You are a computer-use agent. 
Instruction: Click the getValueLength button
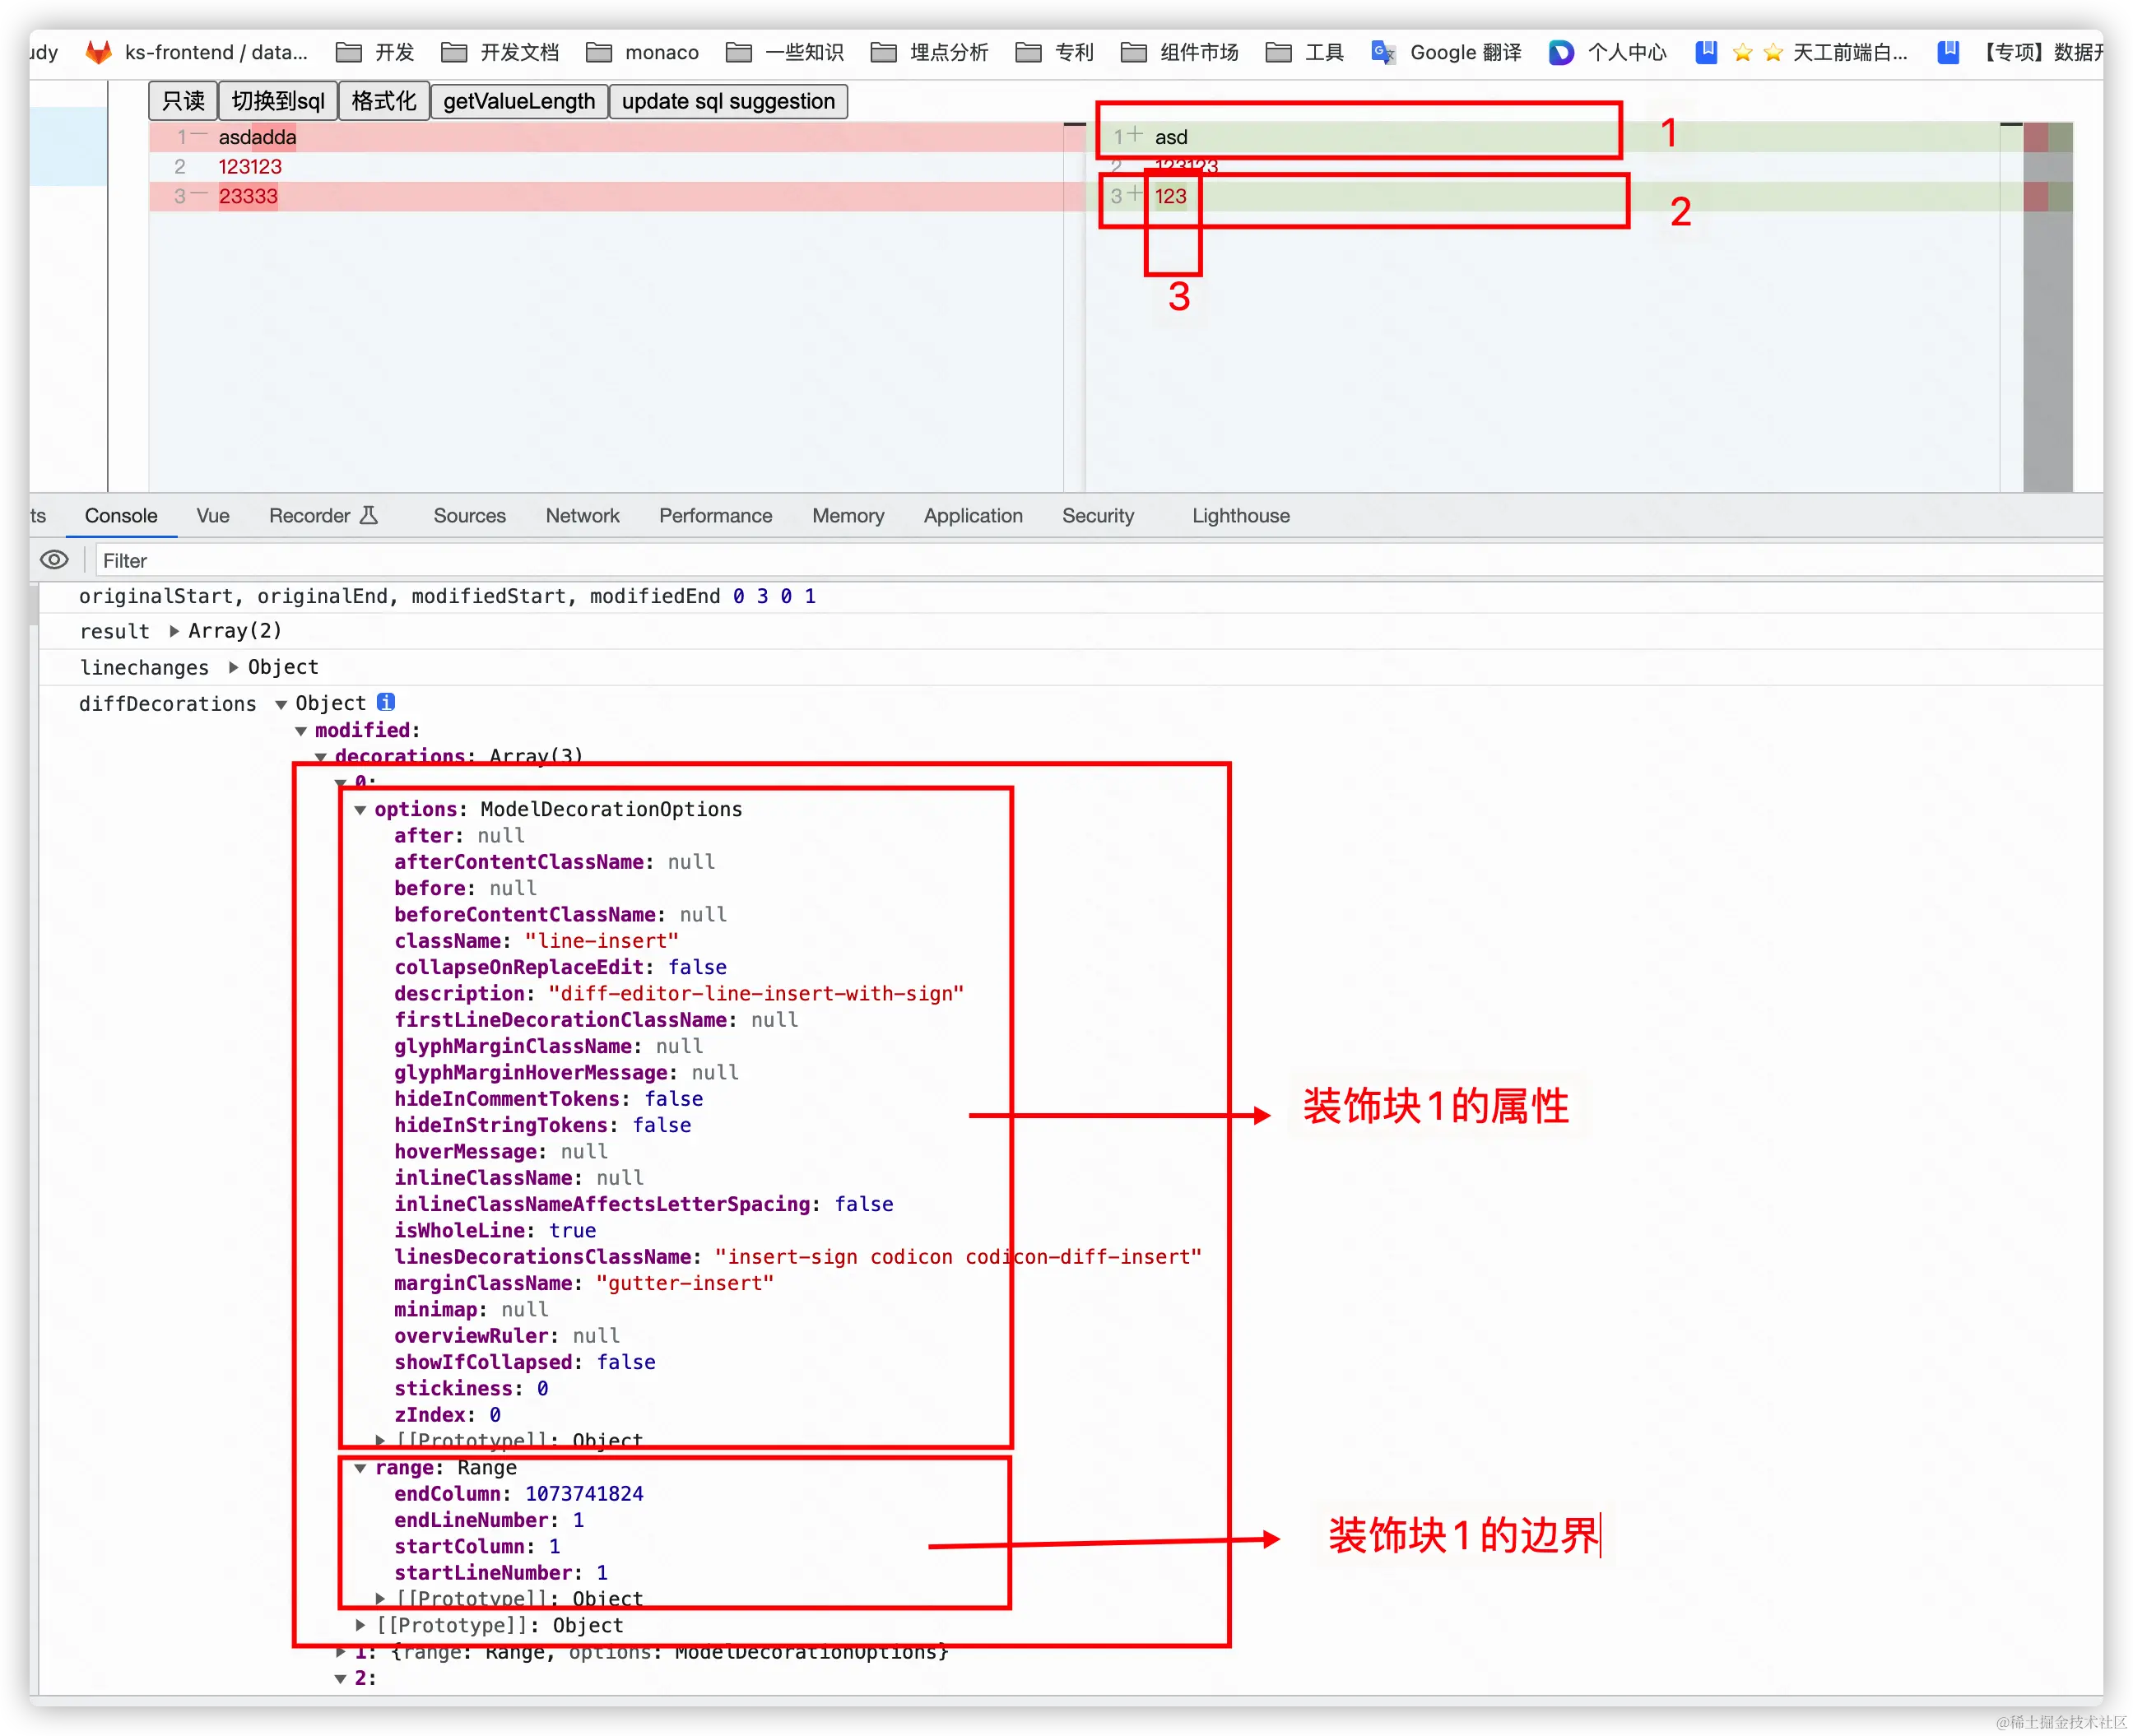coord(519,101)
